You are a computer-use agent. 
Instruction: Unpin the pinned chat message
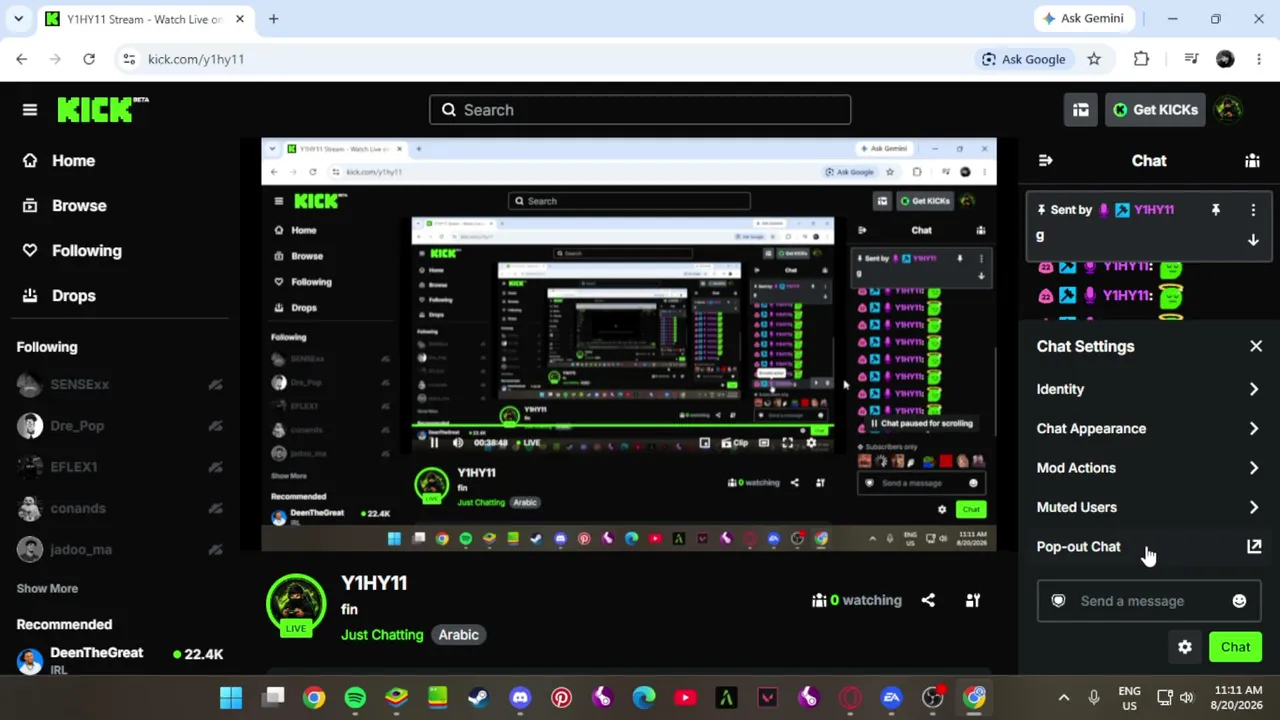[1216, 210]
